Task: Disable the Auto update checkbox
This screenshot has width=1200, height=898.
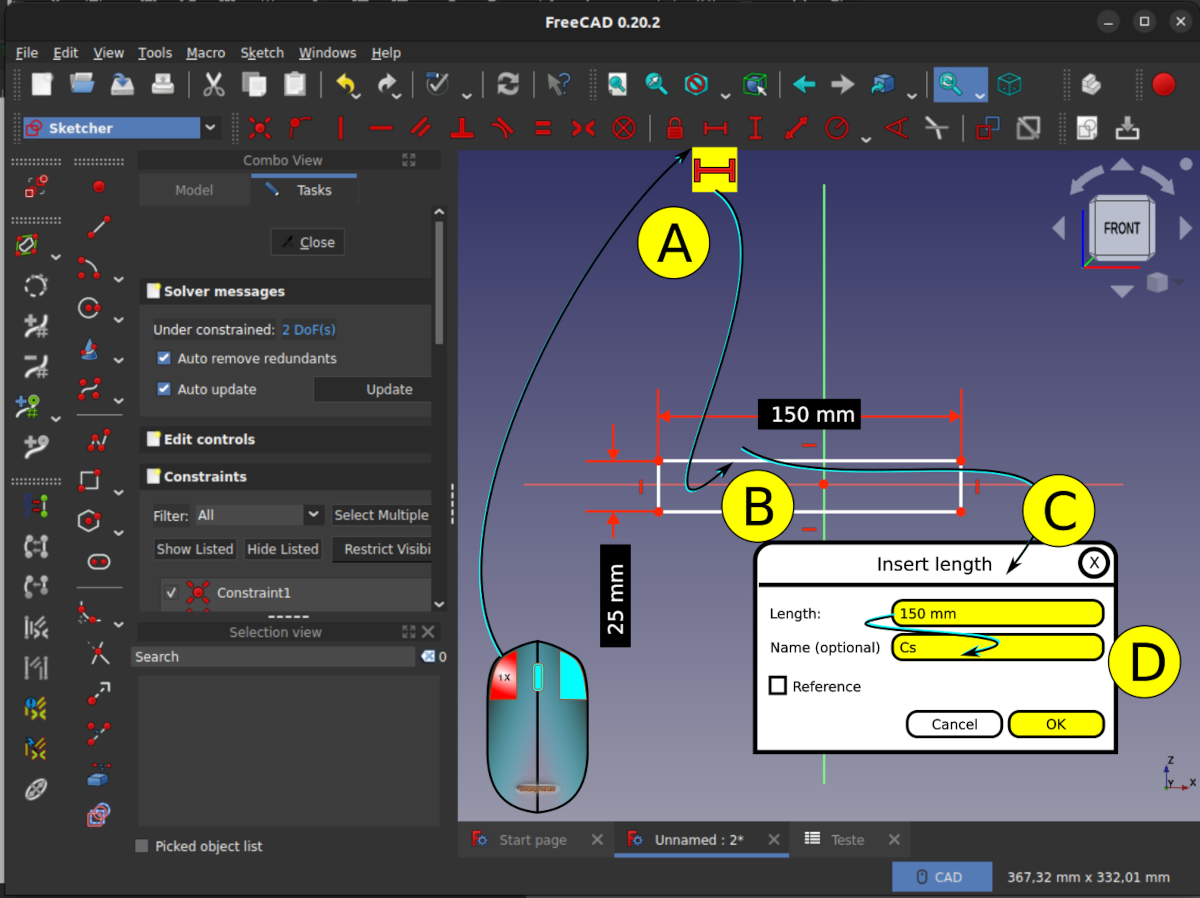Action: point(164,389)
